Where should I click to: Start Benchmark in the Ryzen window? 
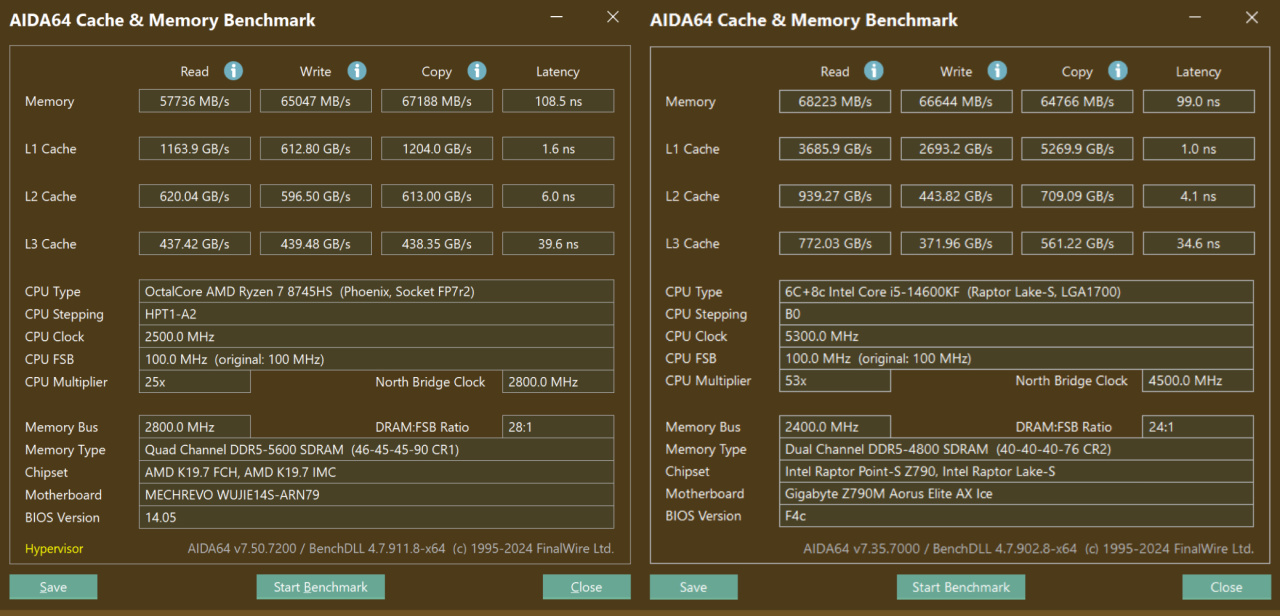click(x=320, y=587)
